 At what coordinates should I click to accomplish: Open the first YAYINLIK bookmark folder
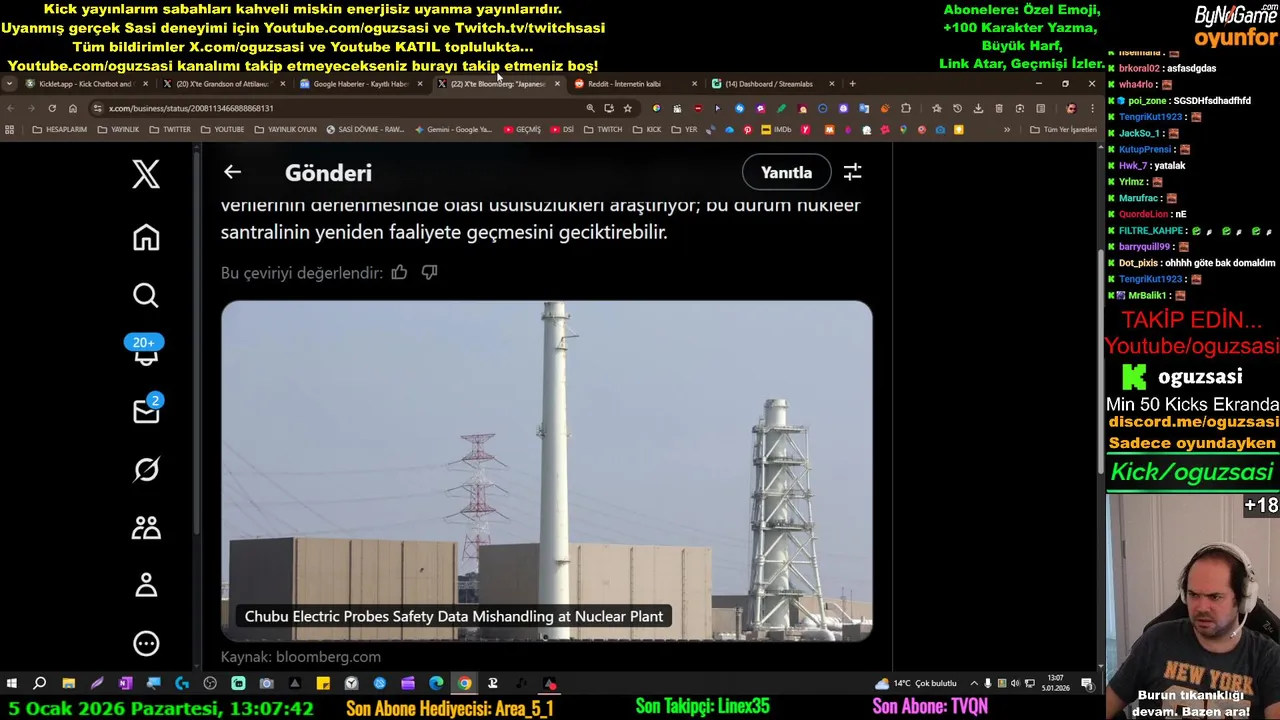tap(118, 130)
